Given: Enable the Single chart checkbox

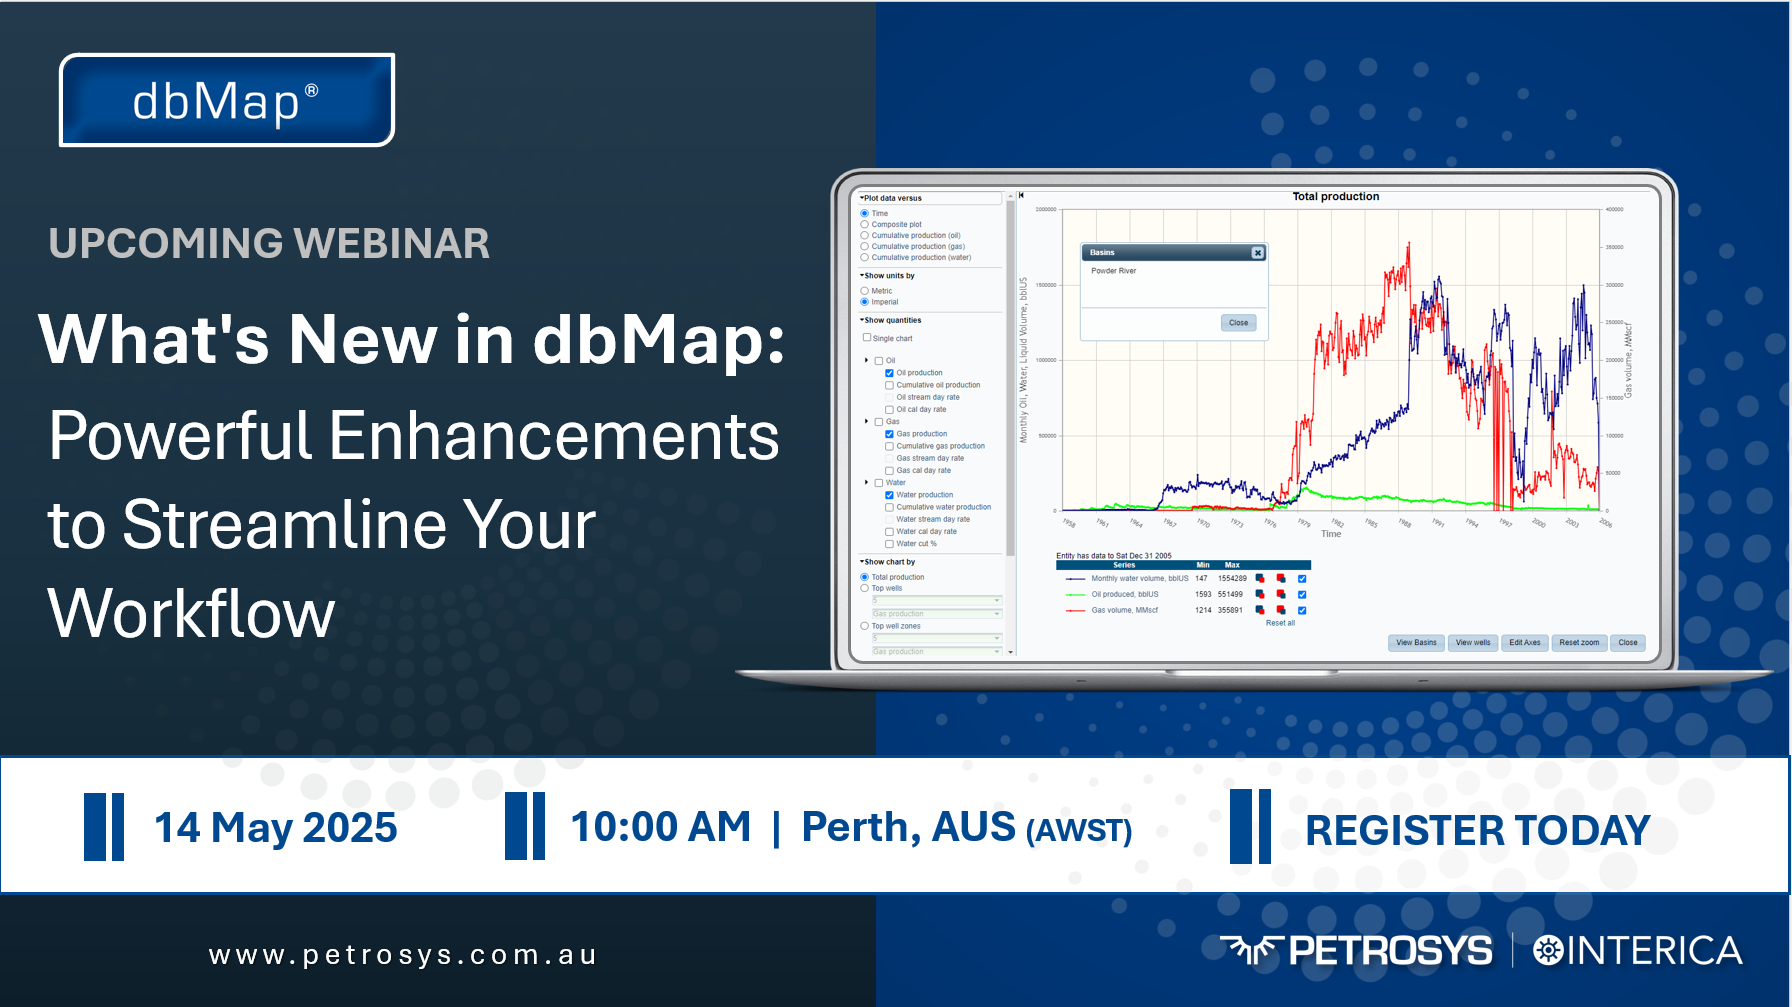Looking at the screenshot, I should click(x=867, y=338).
